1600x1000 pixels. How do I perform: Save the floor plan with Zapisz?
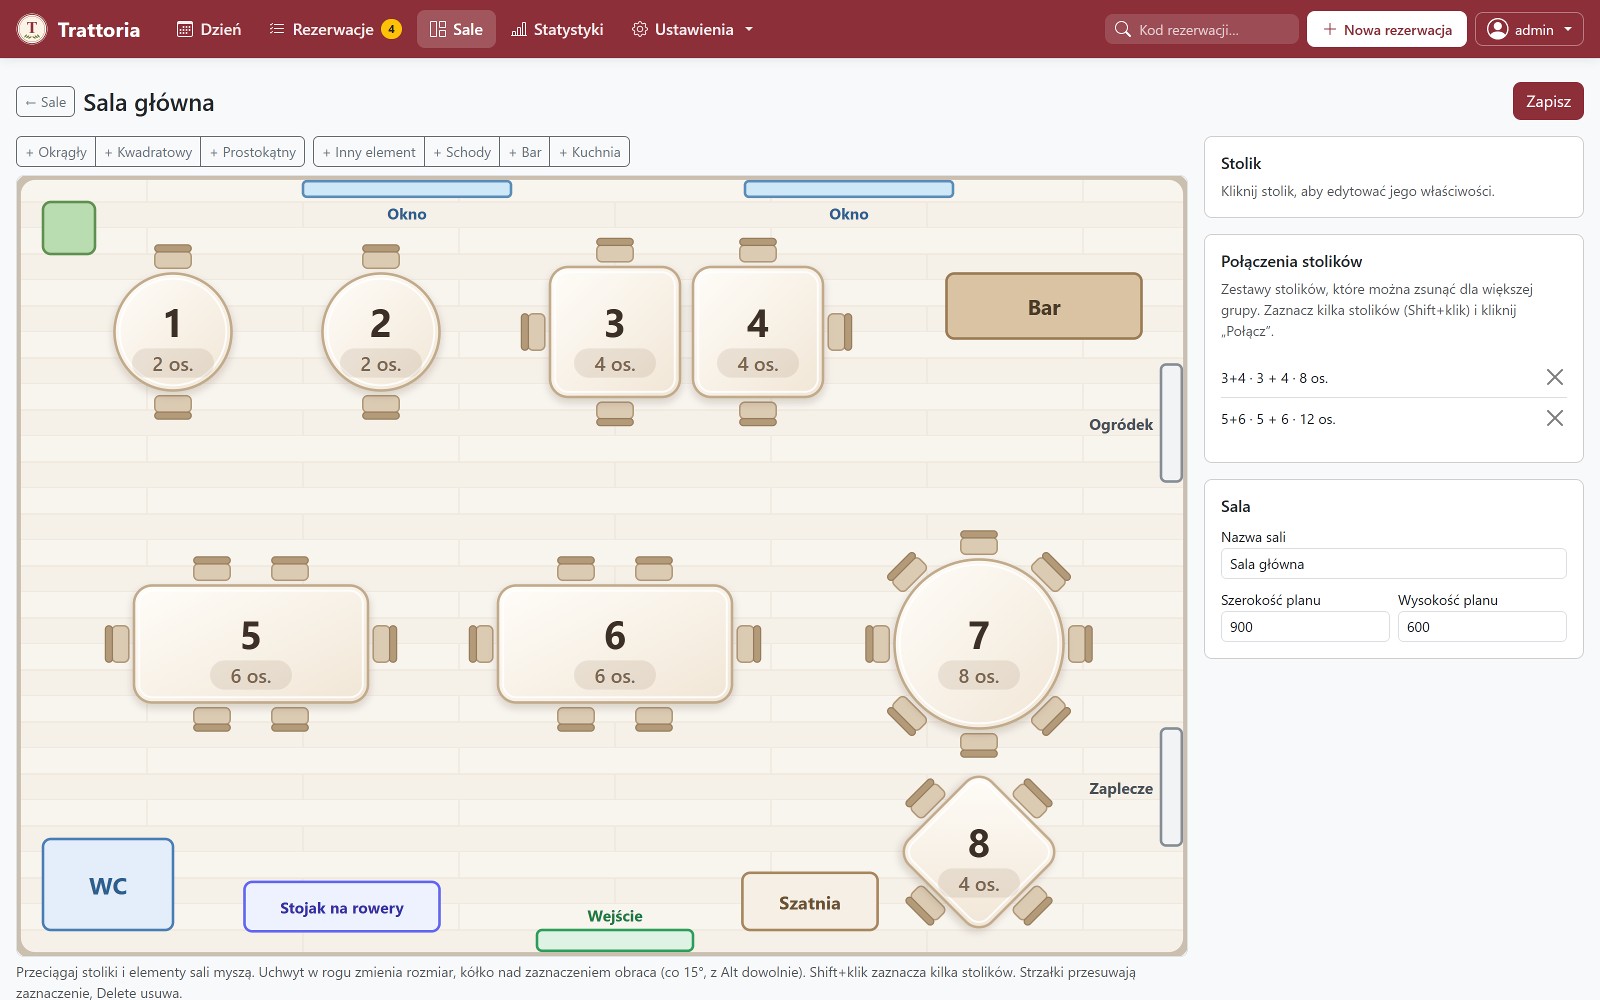(1548, 101)
